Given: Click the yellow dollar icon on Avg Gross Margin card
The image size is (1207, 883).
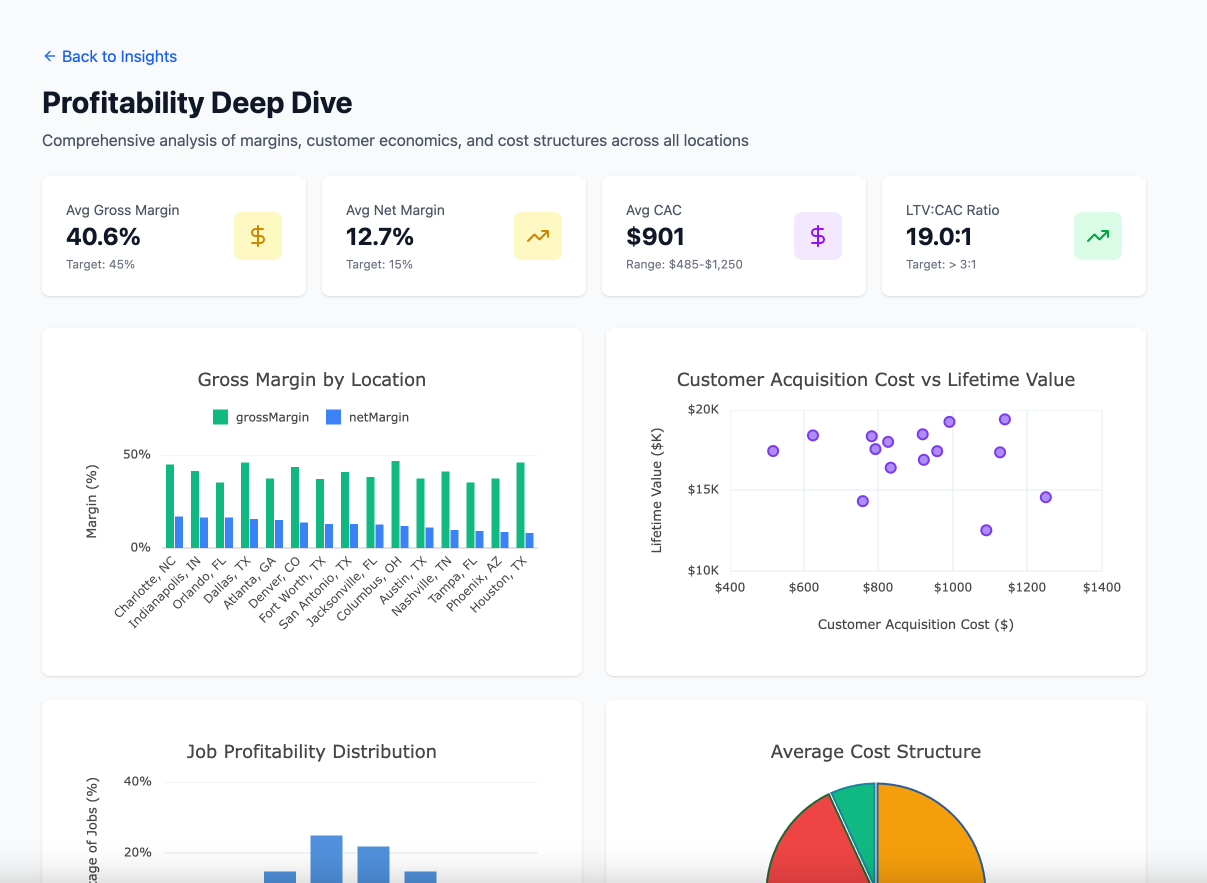Looking at the screenshot, I should pos(258,236).
